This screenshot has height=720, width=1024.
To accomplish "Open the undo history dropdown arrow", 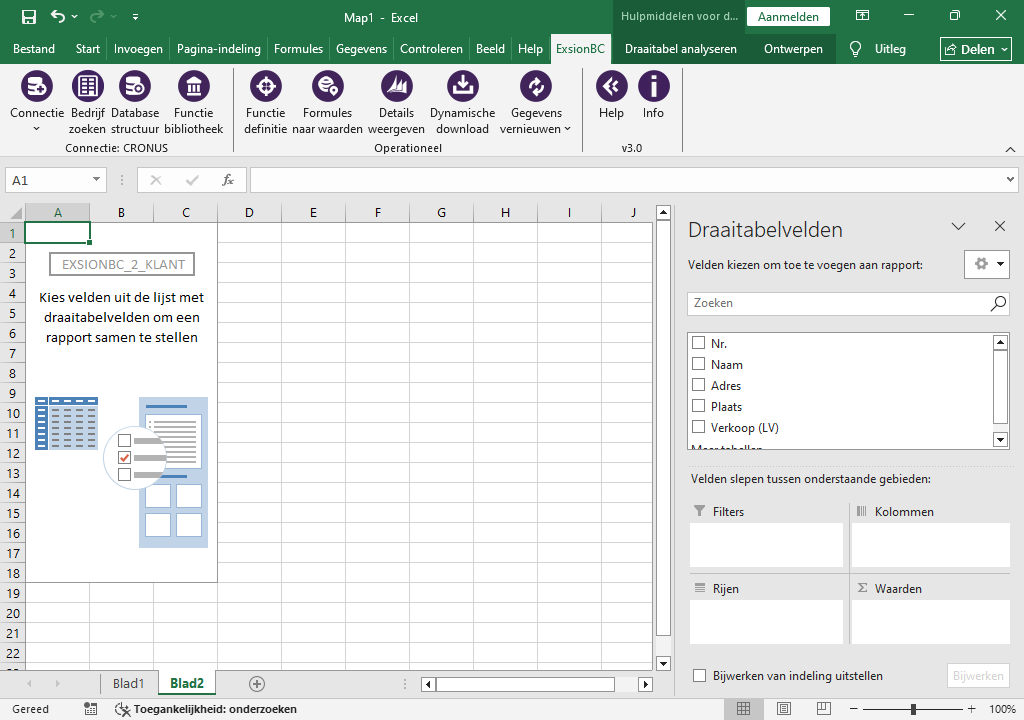I will [x=74, y=16].
